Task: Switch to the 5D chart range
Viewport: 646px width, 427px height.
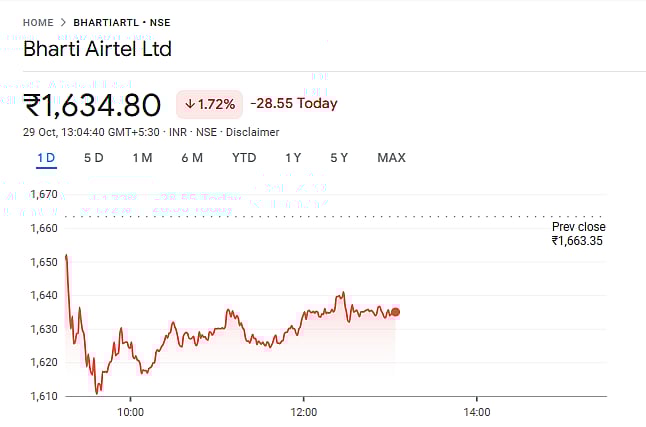Action: 94,158
